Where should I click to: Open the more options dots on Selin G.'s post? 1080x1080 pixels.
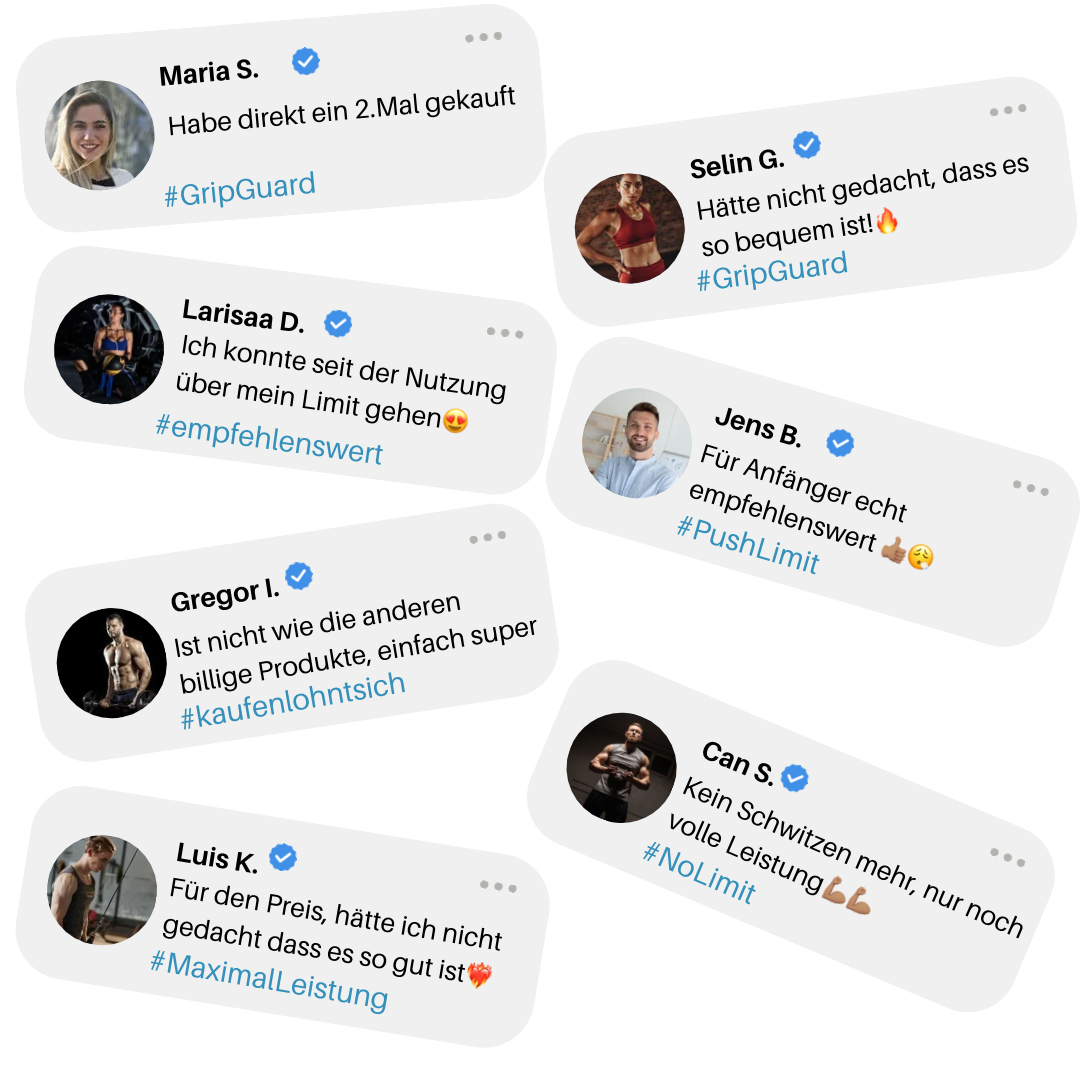click(1008, 110)
